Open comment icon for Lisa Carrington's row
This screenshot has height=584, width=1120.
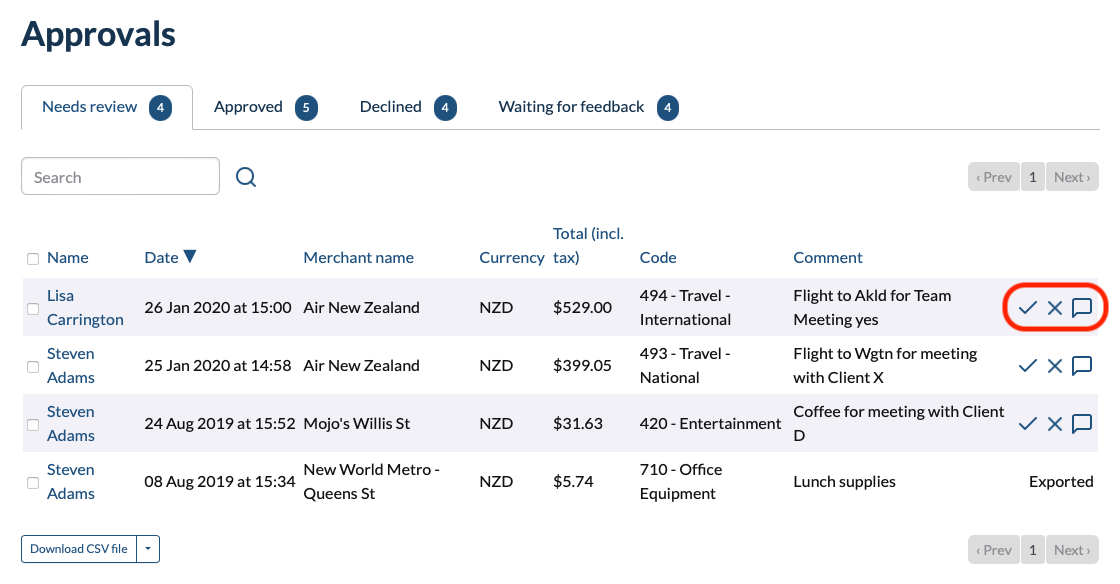pos(1081,308)
